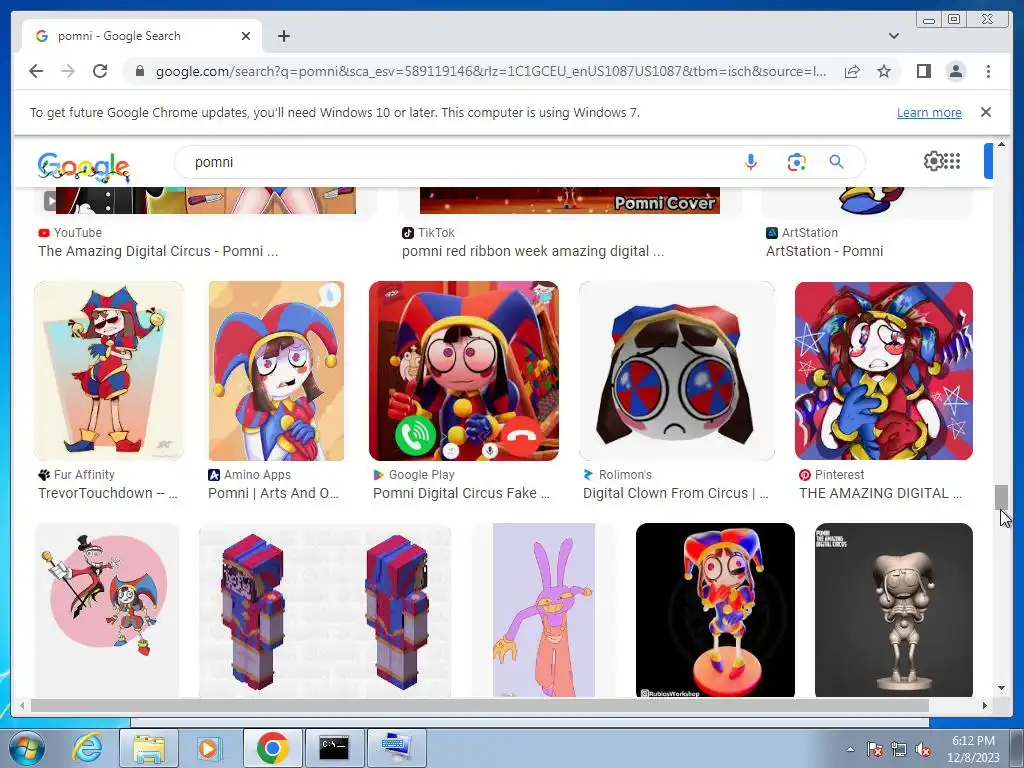View site information lock icon
This screenshot has width=1024, height=768.
coord(139,71)
